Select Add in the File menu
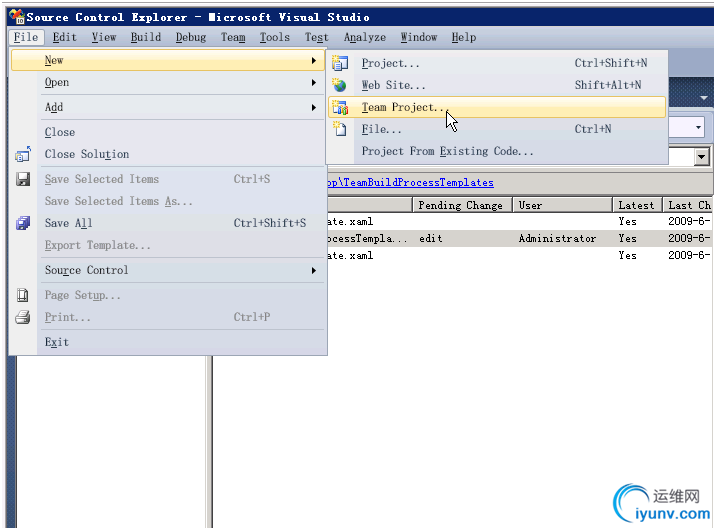The width and height of the screenshot is (716, 530). tap(168, 107)
